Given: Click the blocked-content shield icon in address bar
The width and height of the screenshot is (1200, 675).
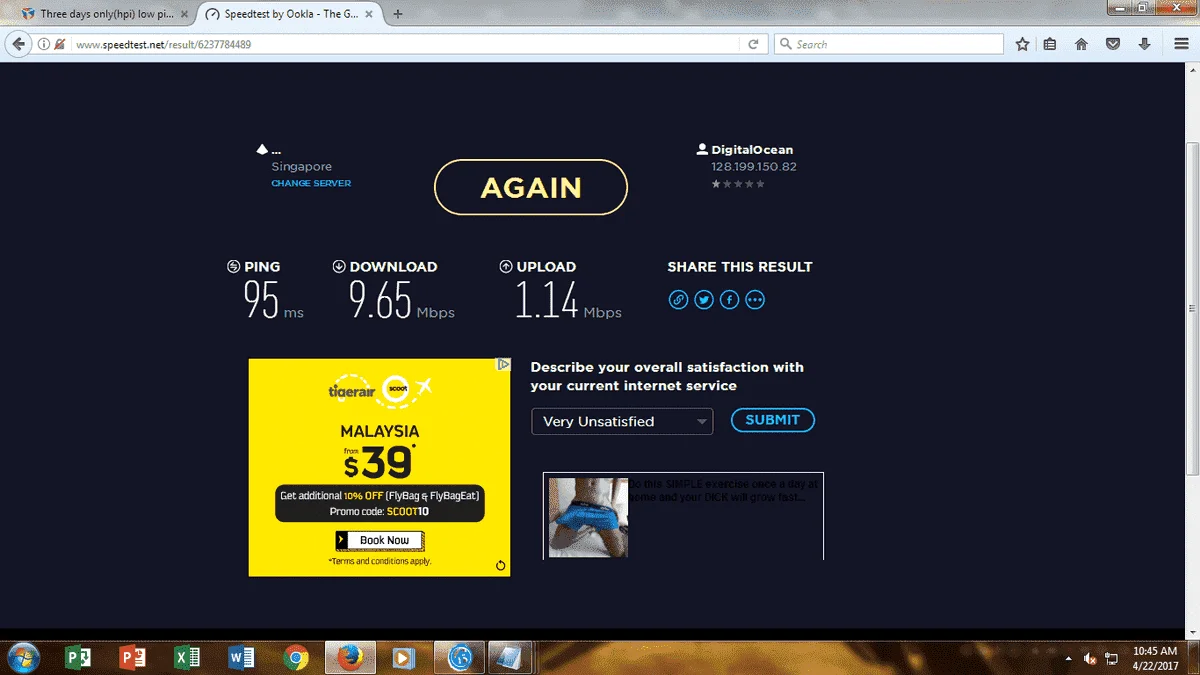Looking at the screenshot, I should (61, 44).
